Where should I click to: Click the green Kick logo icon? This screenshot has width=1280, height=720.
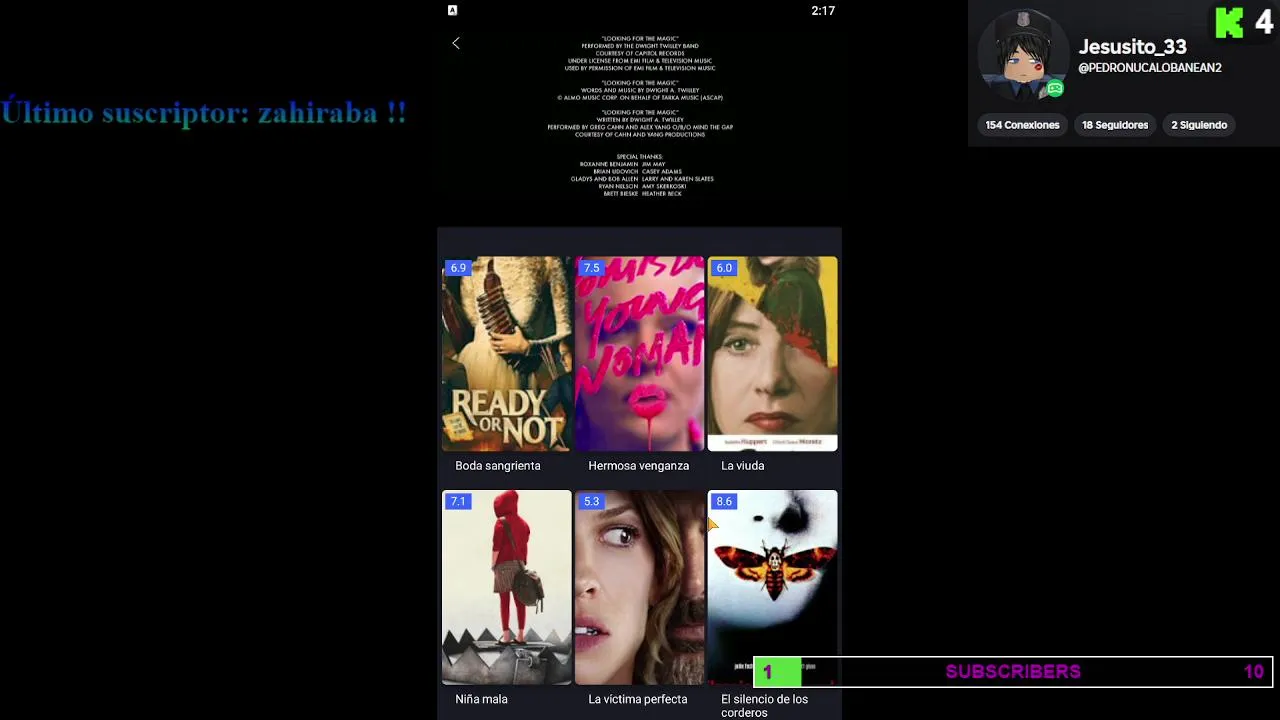[x=1229, y=22]
